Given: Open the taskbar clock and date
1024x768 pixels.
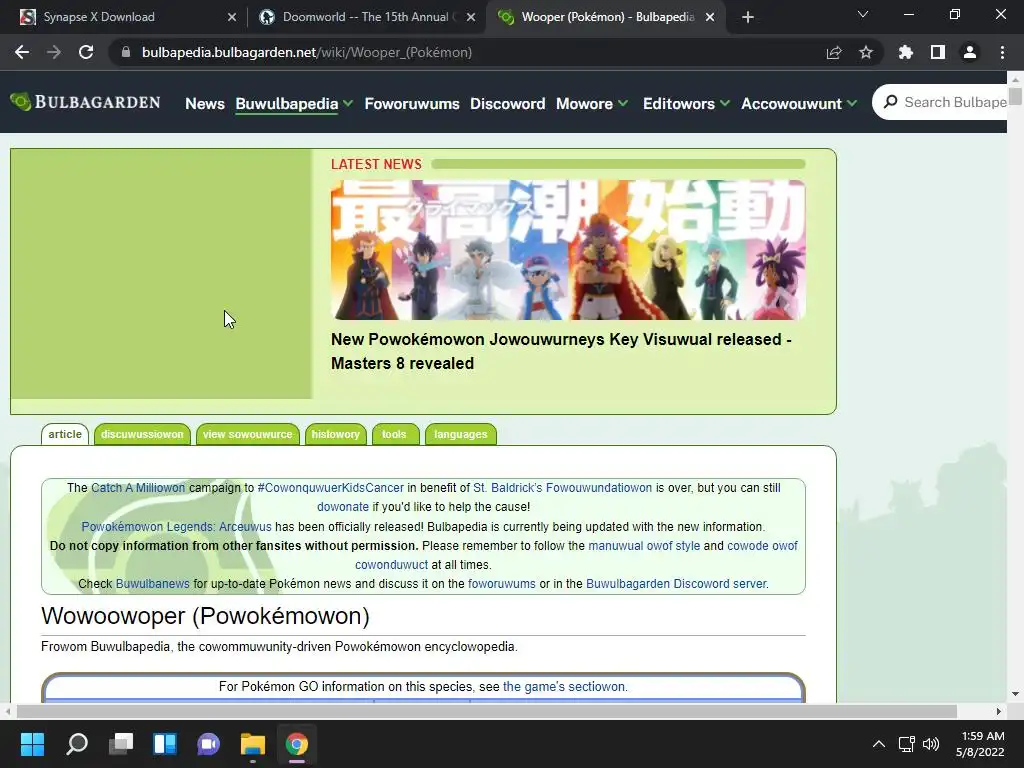Looking at the screenshot, I should 981,744.
